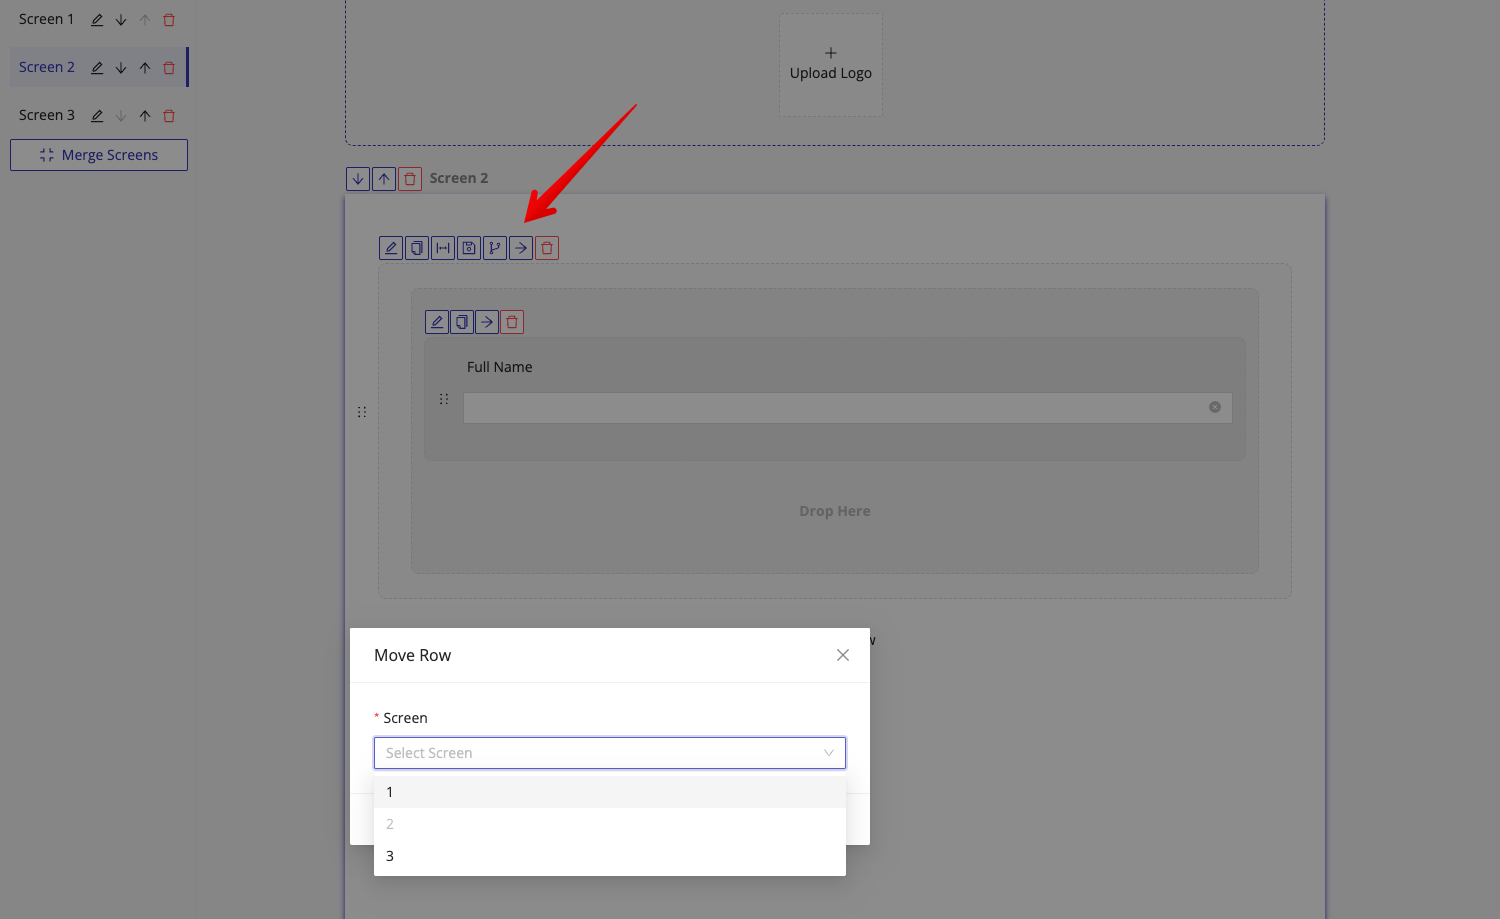Delete the row with its red trash icon

pos(547,248)
